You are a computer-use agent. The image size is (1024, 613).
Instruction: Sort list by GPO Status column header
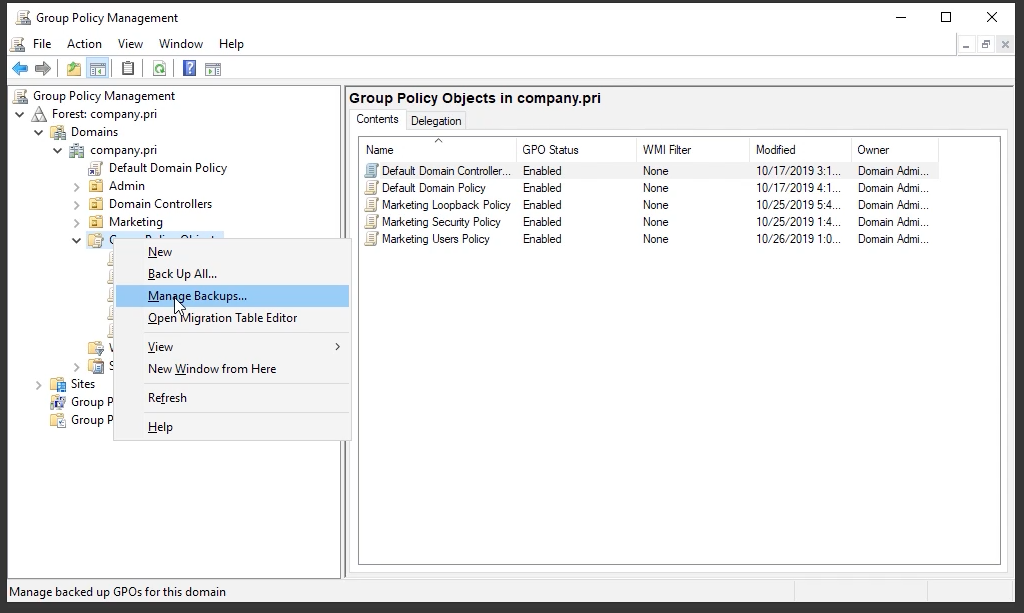click(550, 150)
